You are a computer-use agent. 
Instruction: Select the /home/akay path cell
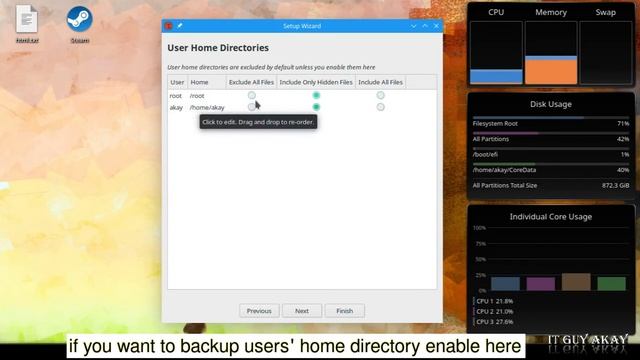point(207,107)
